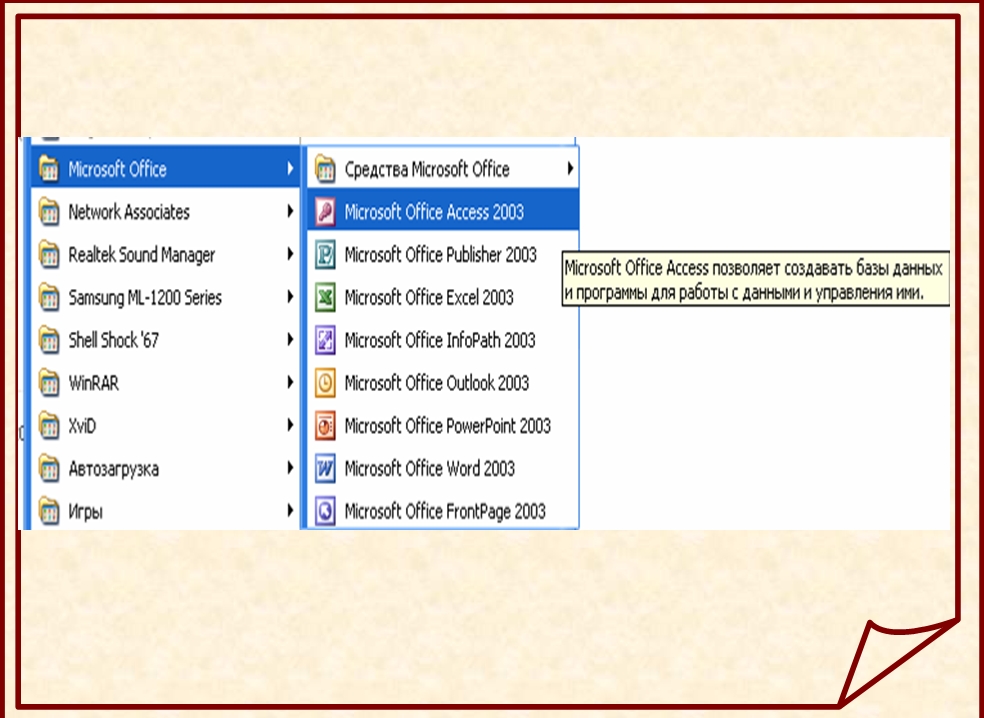Click the FrontPage 2003 icon

coord(325,511)
